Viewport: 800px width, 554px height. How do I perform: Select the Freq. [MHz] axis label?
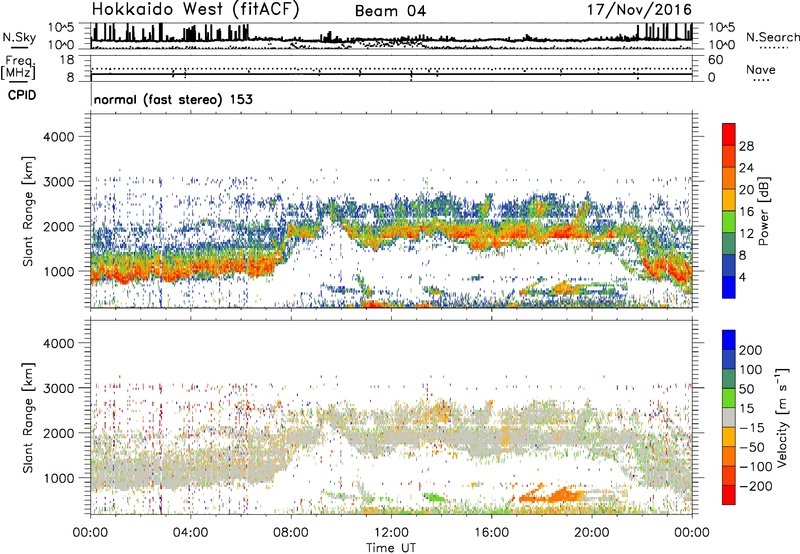[x=18, y=67]
